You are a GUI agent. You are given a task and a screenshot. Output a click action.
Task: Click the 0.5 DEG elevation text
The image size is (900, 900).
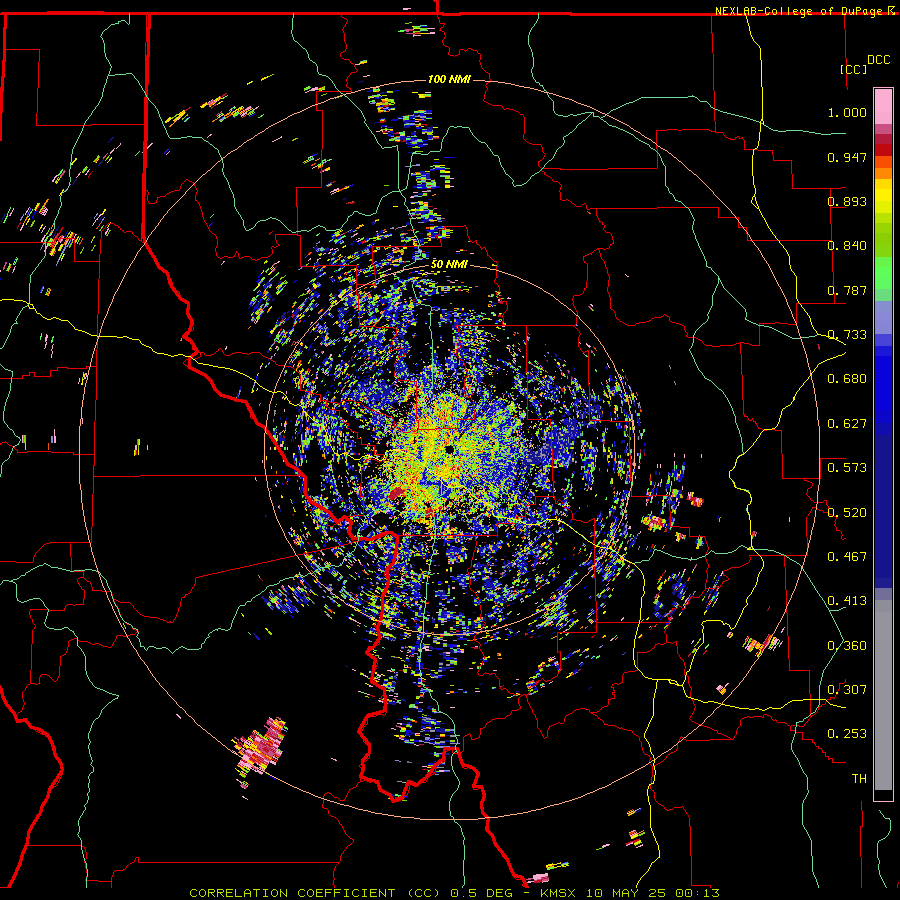pyautogui.click(x=480, y=893)
